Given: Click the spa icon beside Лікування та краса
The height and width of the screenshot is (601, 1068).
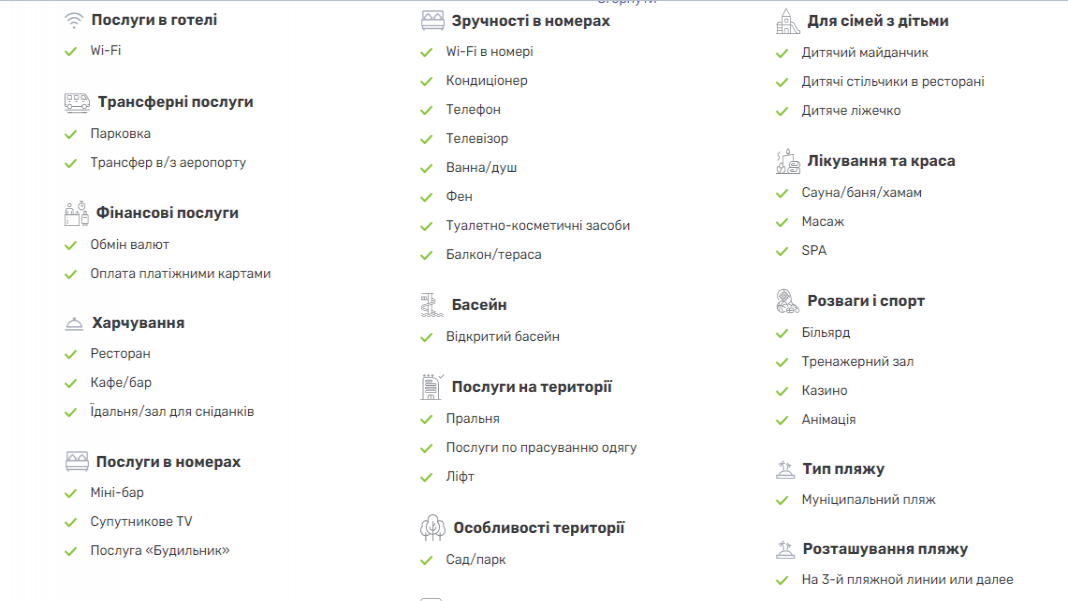Looking at the screenshot, I should click(788, 161).
